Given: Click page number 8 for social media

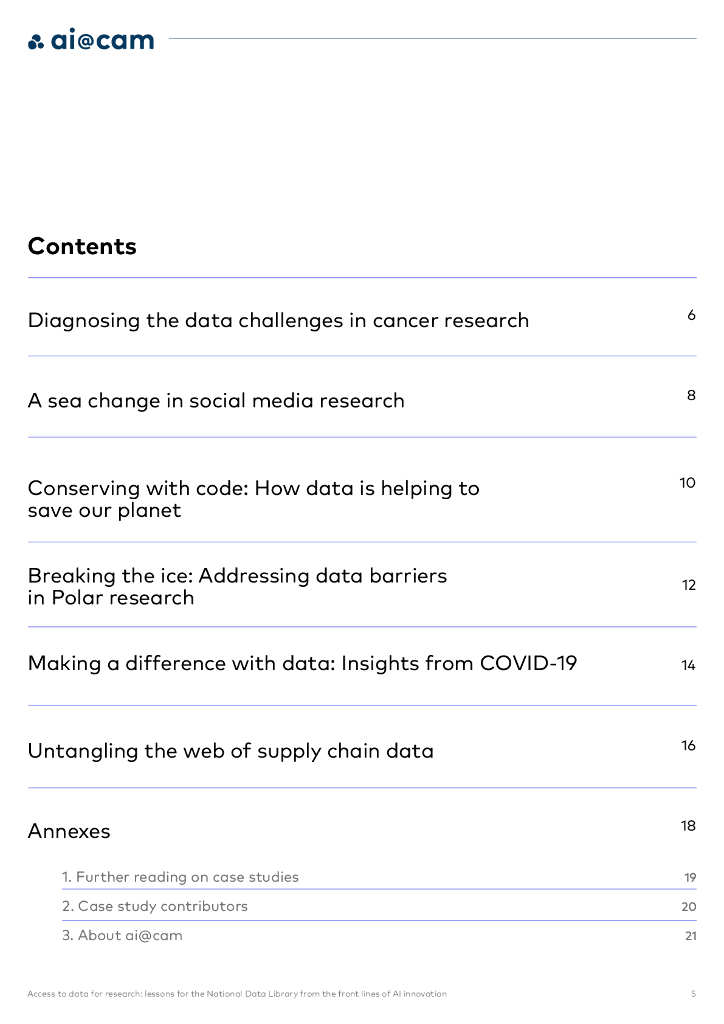Looking at the screenshot, I should [x=691, y=395].
